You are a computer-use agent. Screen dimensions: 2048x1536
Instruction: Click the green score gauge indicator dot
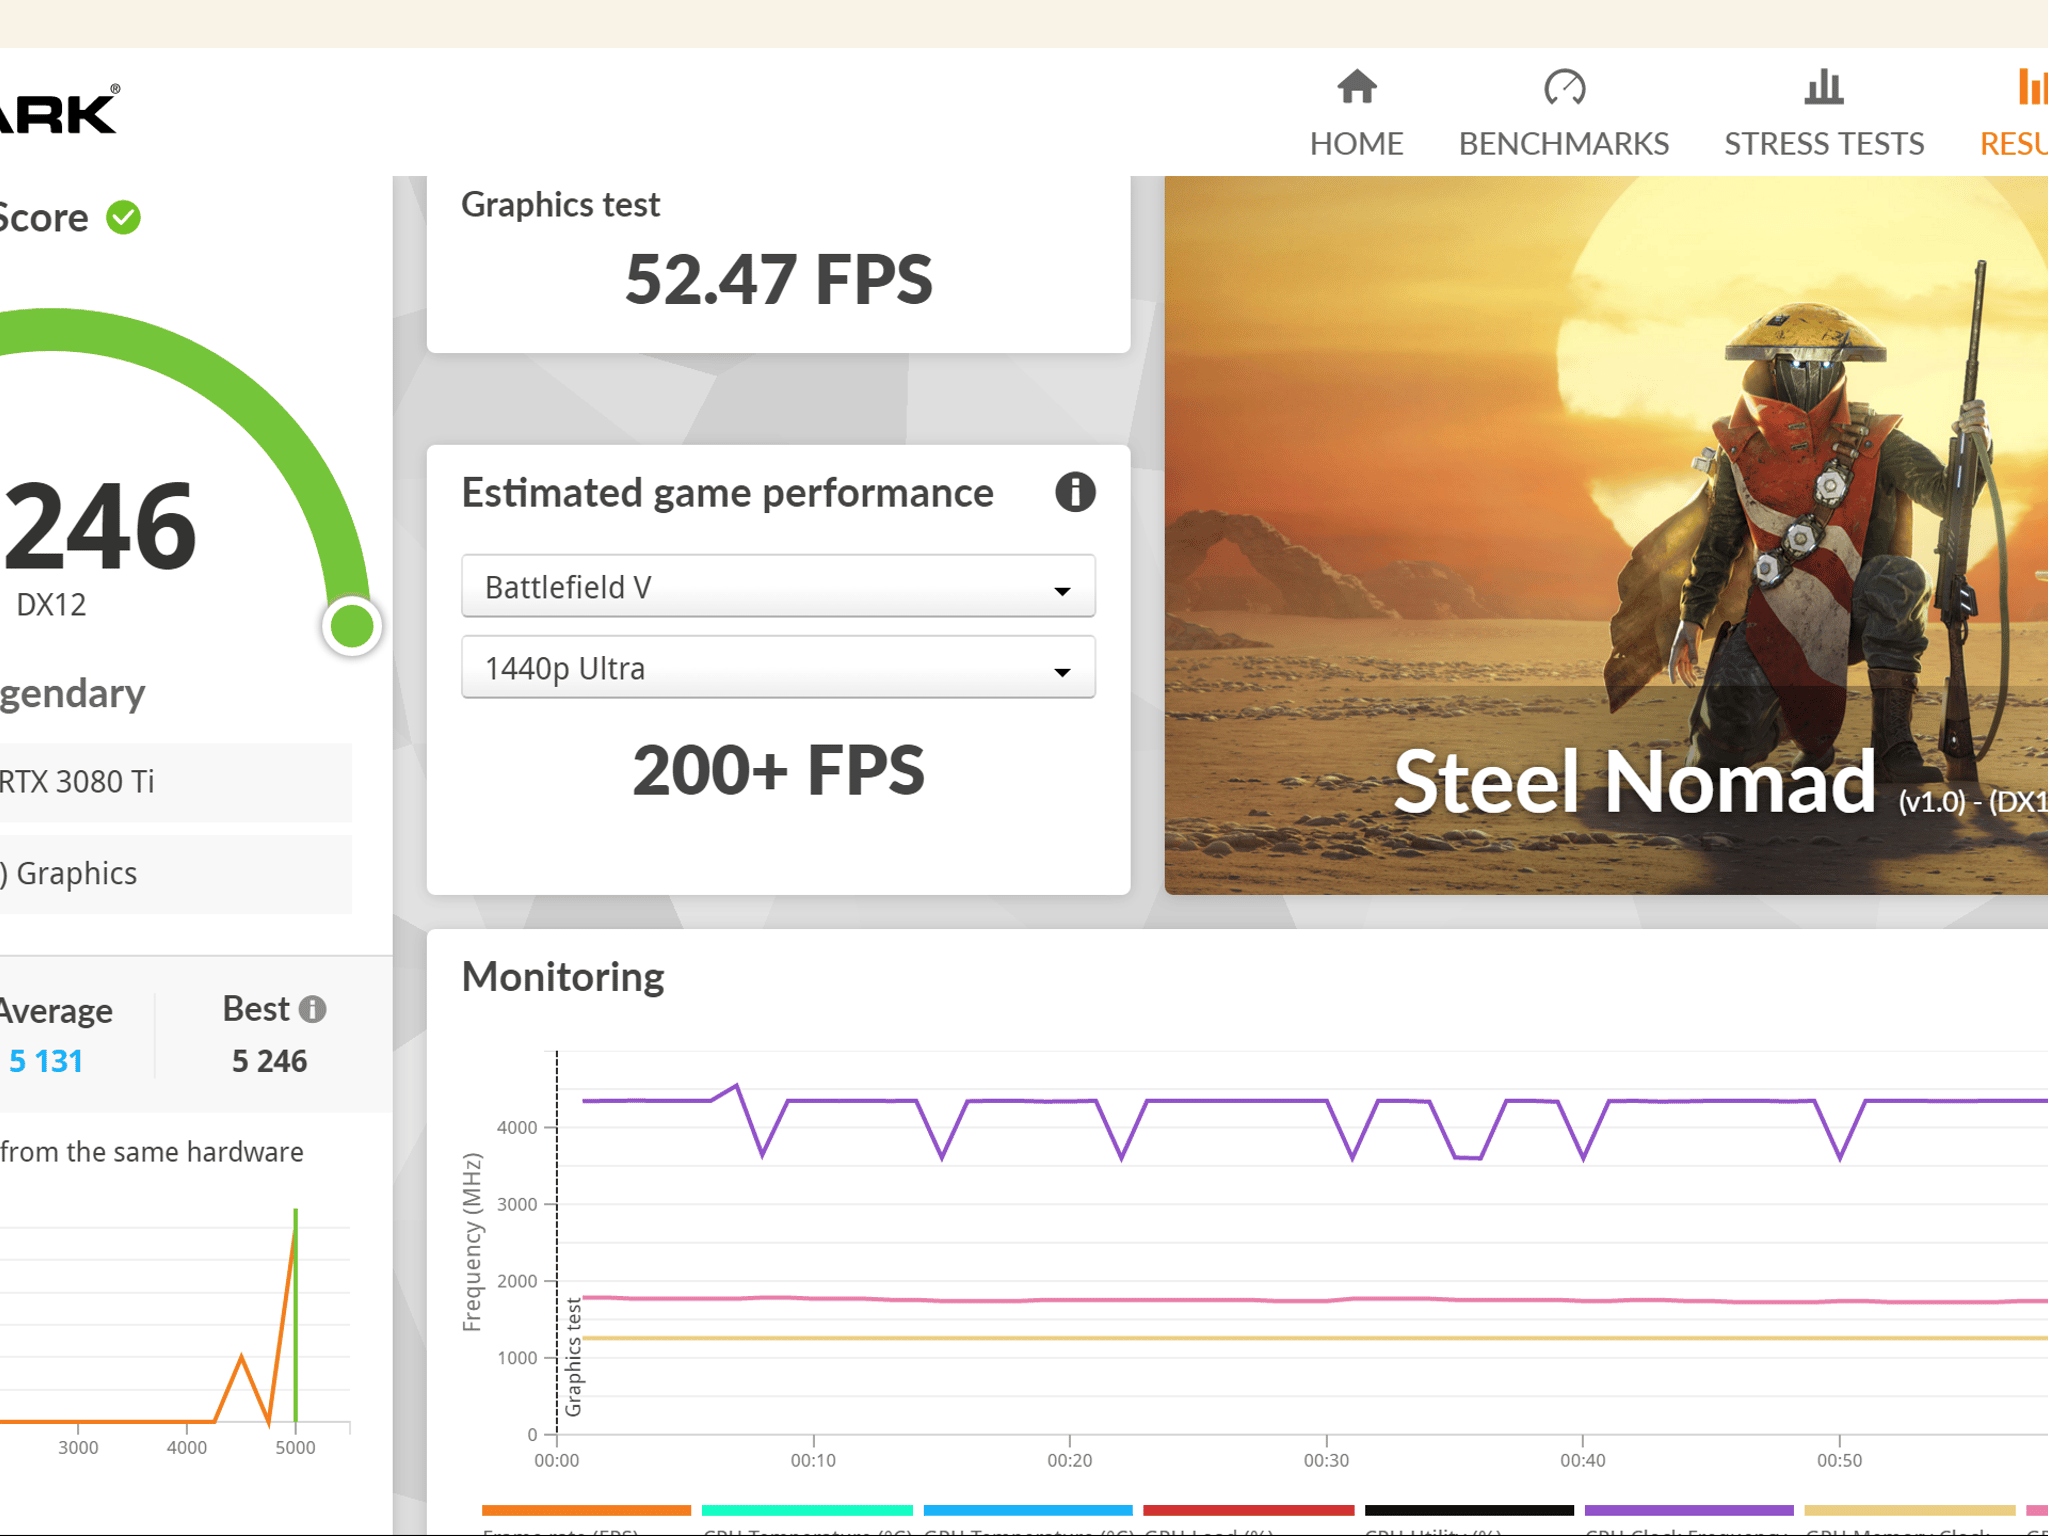pyautogui.click(x=351, y=626)
